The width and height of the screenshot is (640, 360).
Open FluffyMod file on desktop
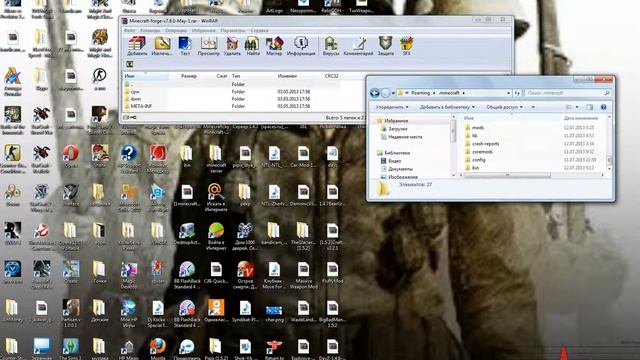pos(332,273)
